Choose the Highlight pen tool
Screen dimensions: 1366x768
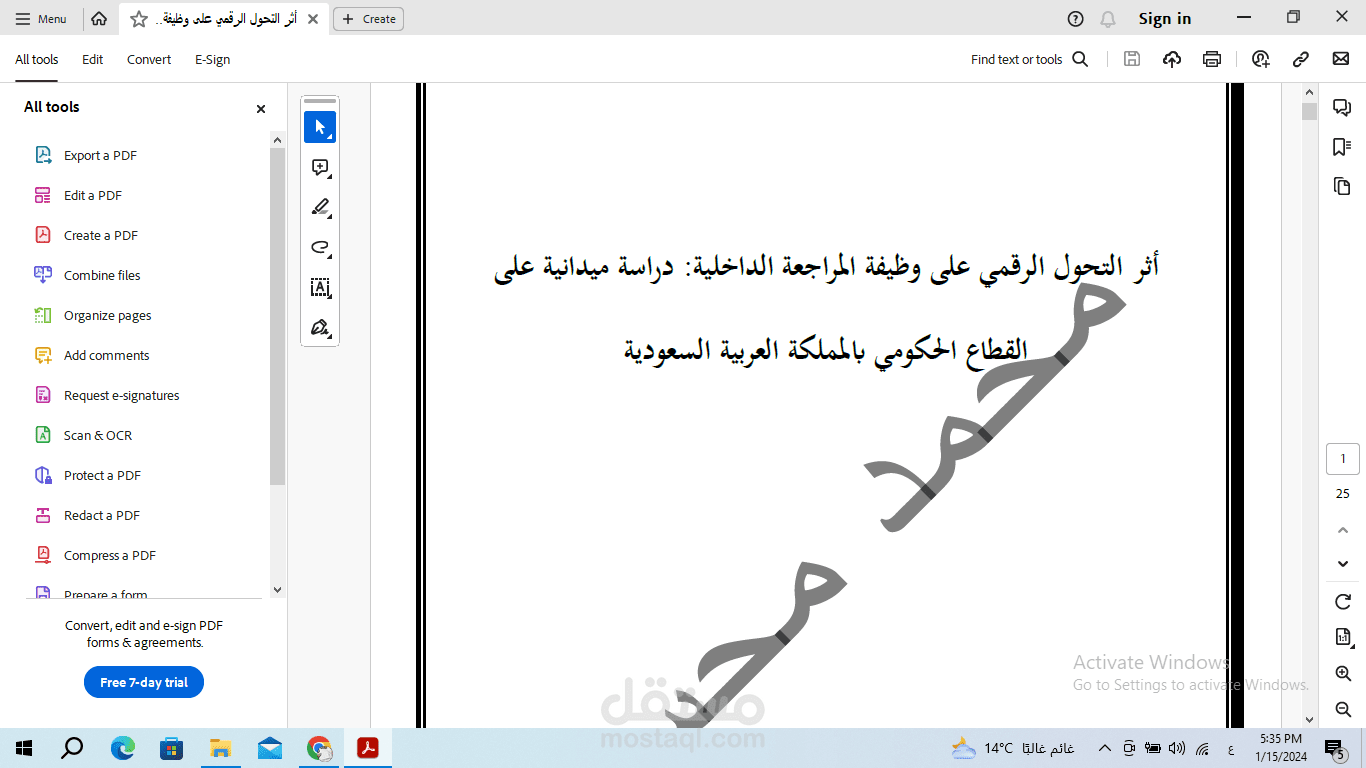point(320,207)
